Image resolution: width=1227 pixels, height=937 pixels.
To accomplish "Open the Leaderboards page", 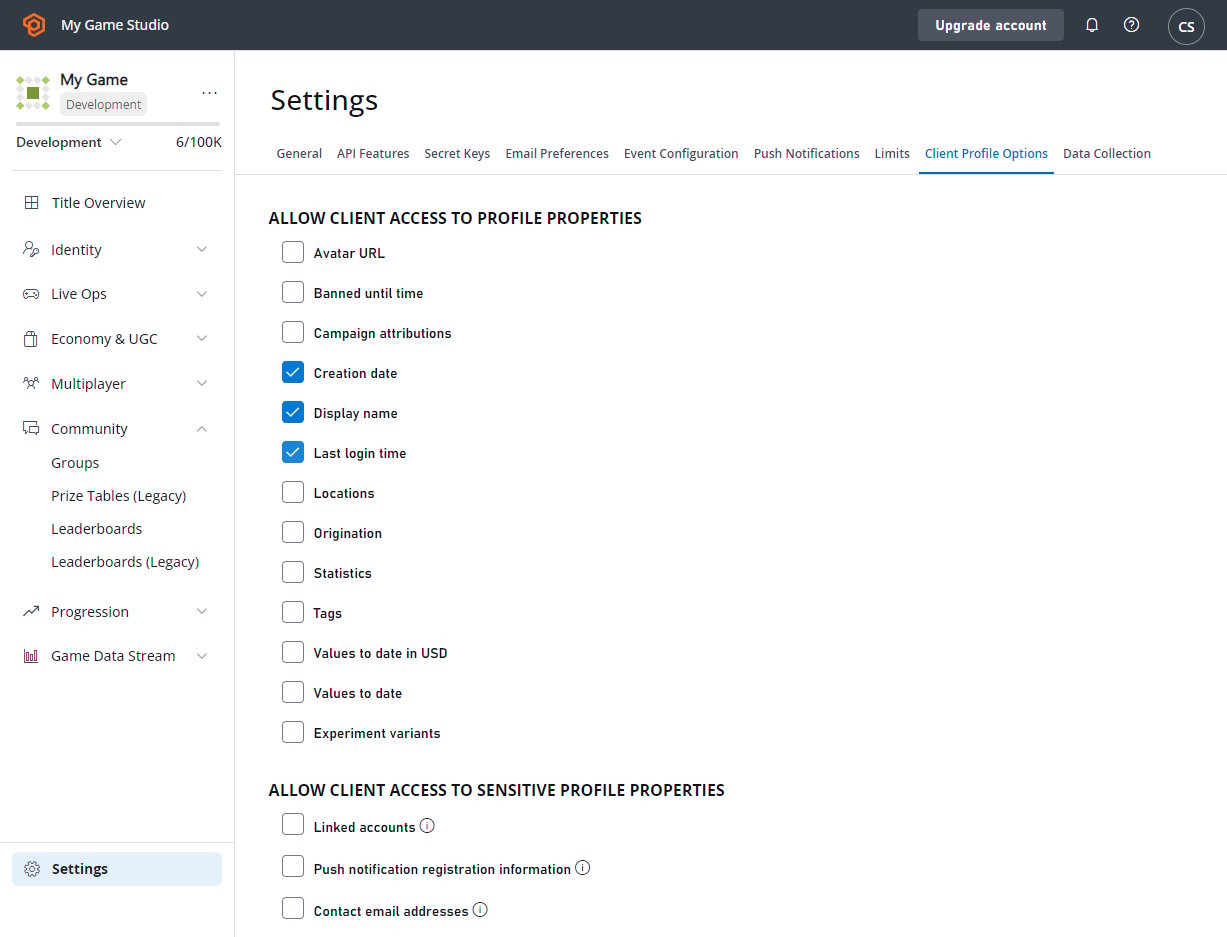I will [x=97, y=529].
